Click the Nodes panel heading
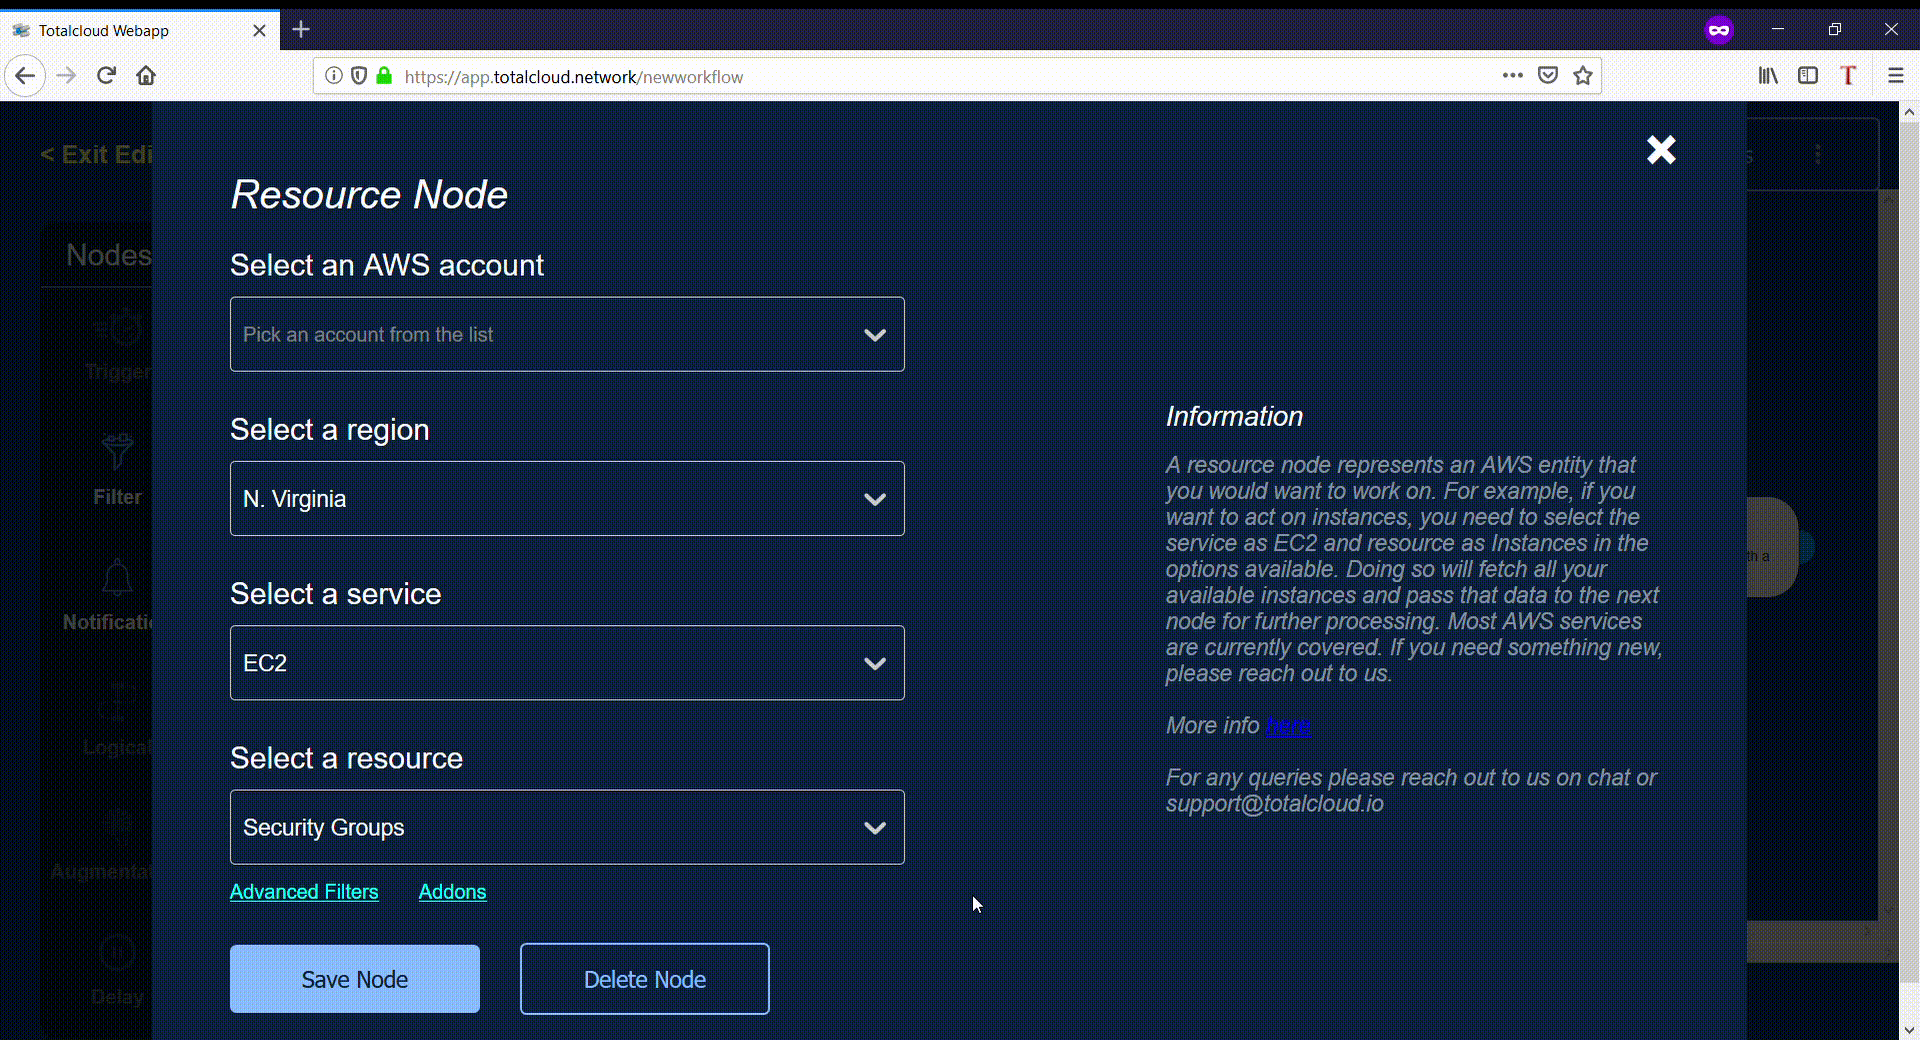Screen dimensions: 1920x1040 tap(109, 255)
